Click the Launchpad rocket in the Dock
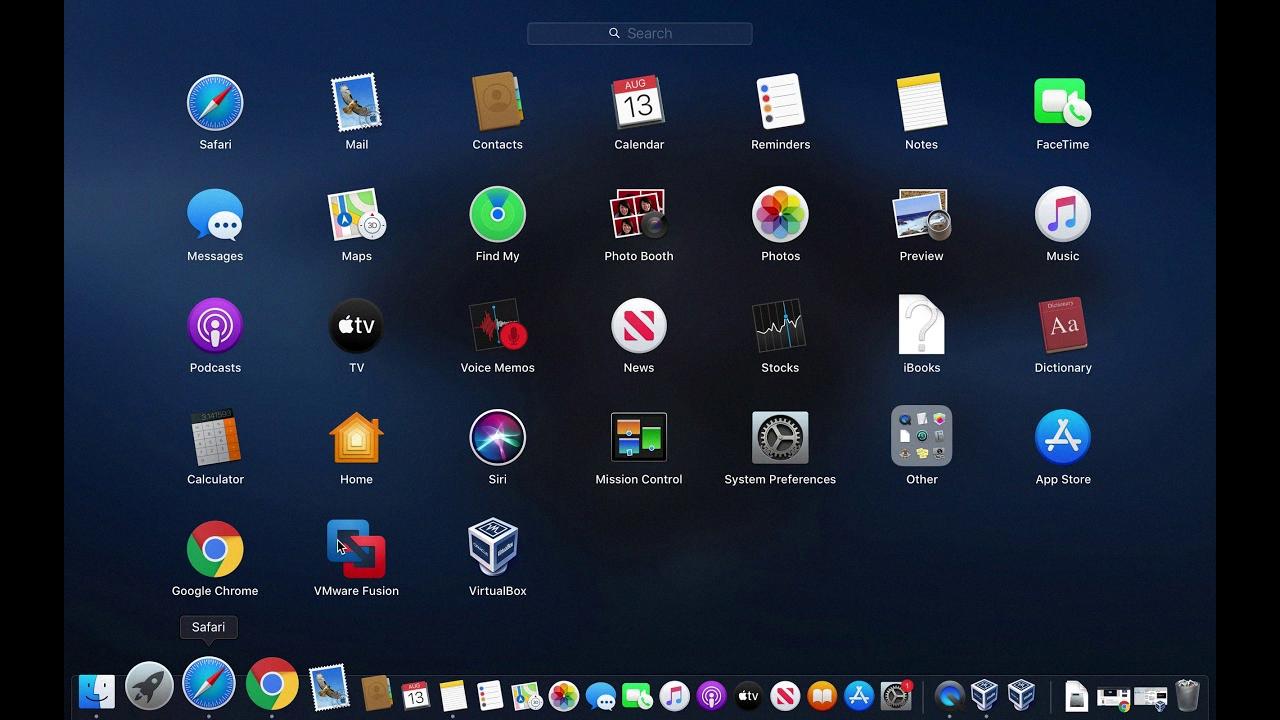 tap(149, 686)
